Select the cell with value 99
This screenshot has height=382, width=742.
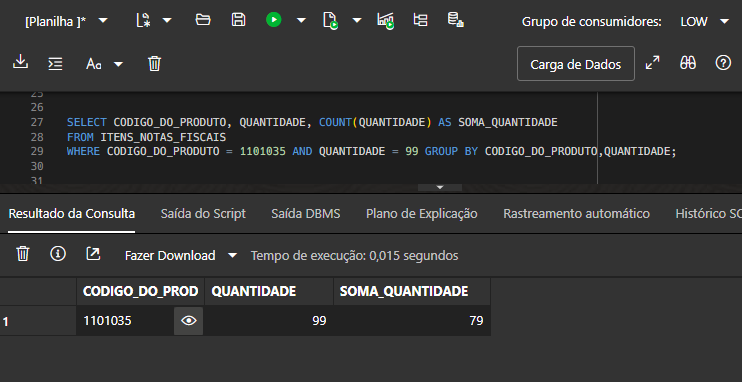pos(269,321)
